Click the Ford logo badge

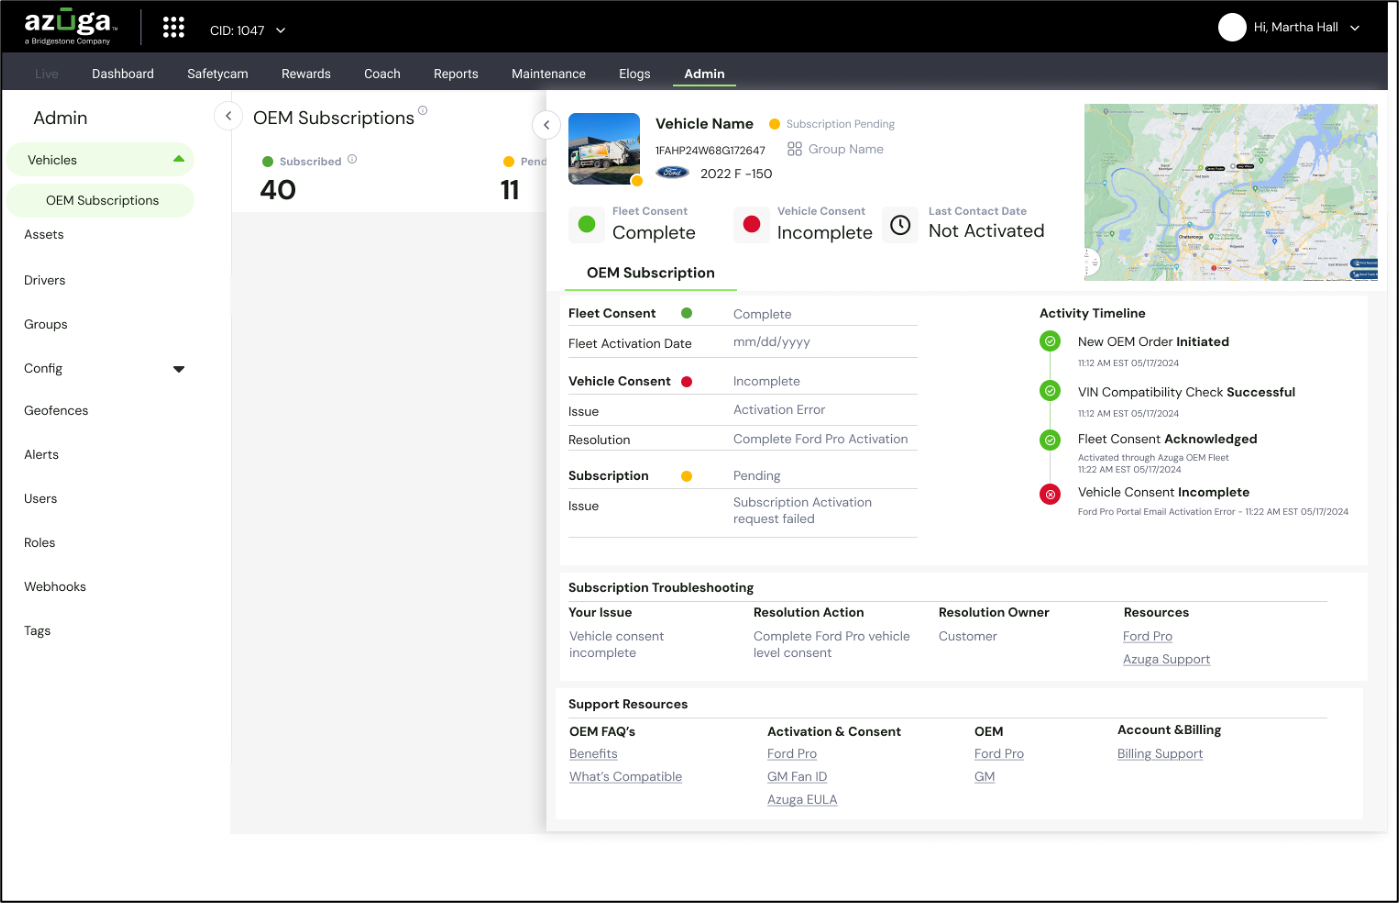click(673, 173)
